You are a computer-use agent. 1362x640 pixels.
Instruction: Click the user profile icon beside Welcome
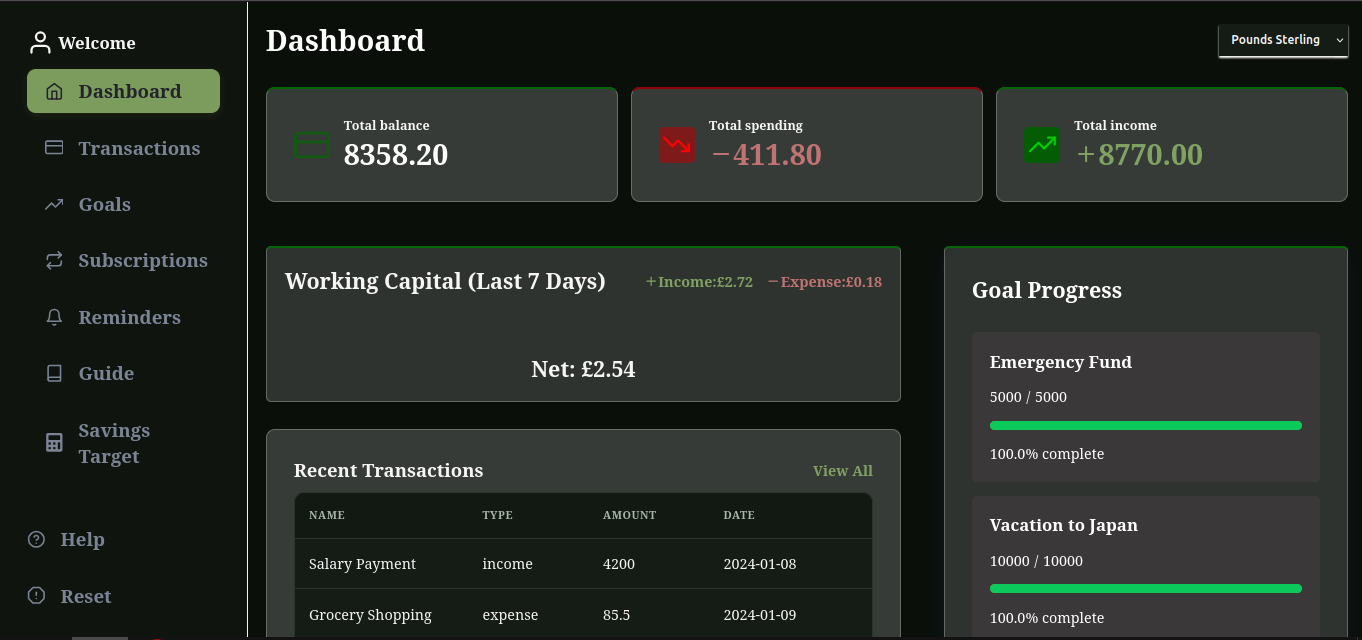pyautogui.click(x=40, y=43)
